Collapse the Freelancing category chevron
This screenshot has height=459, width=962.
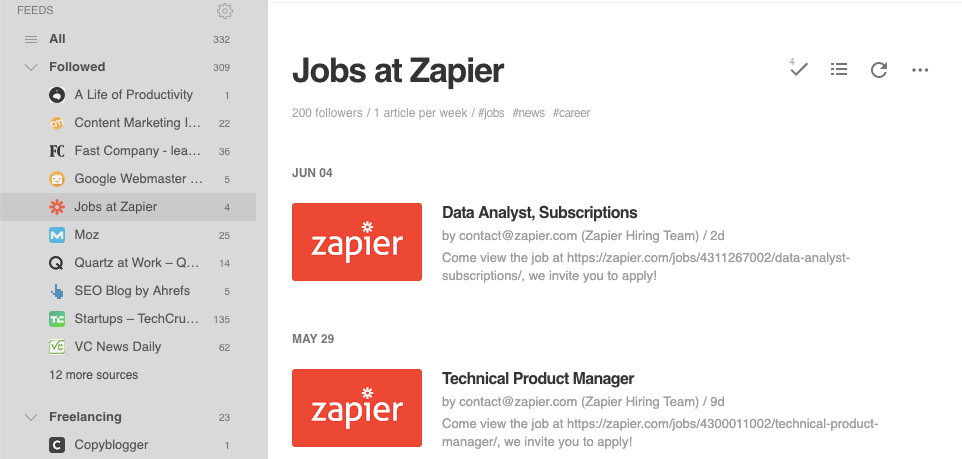coord(31,417)
